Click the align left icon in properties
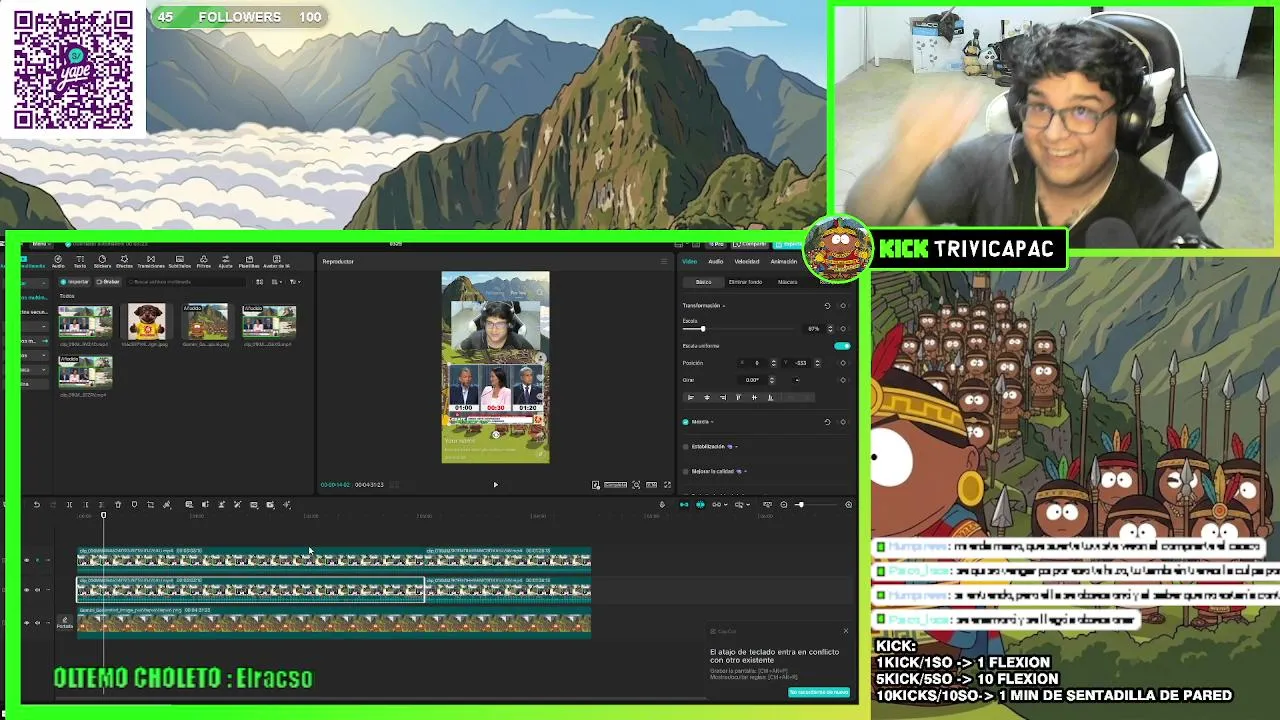 point(691,397)
